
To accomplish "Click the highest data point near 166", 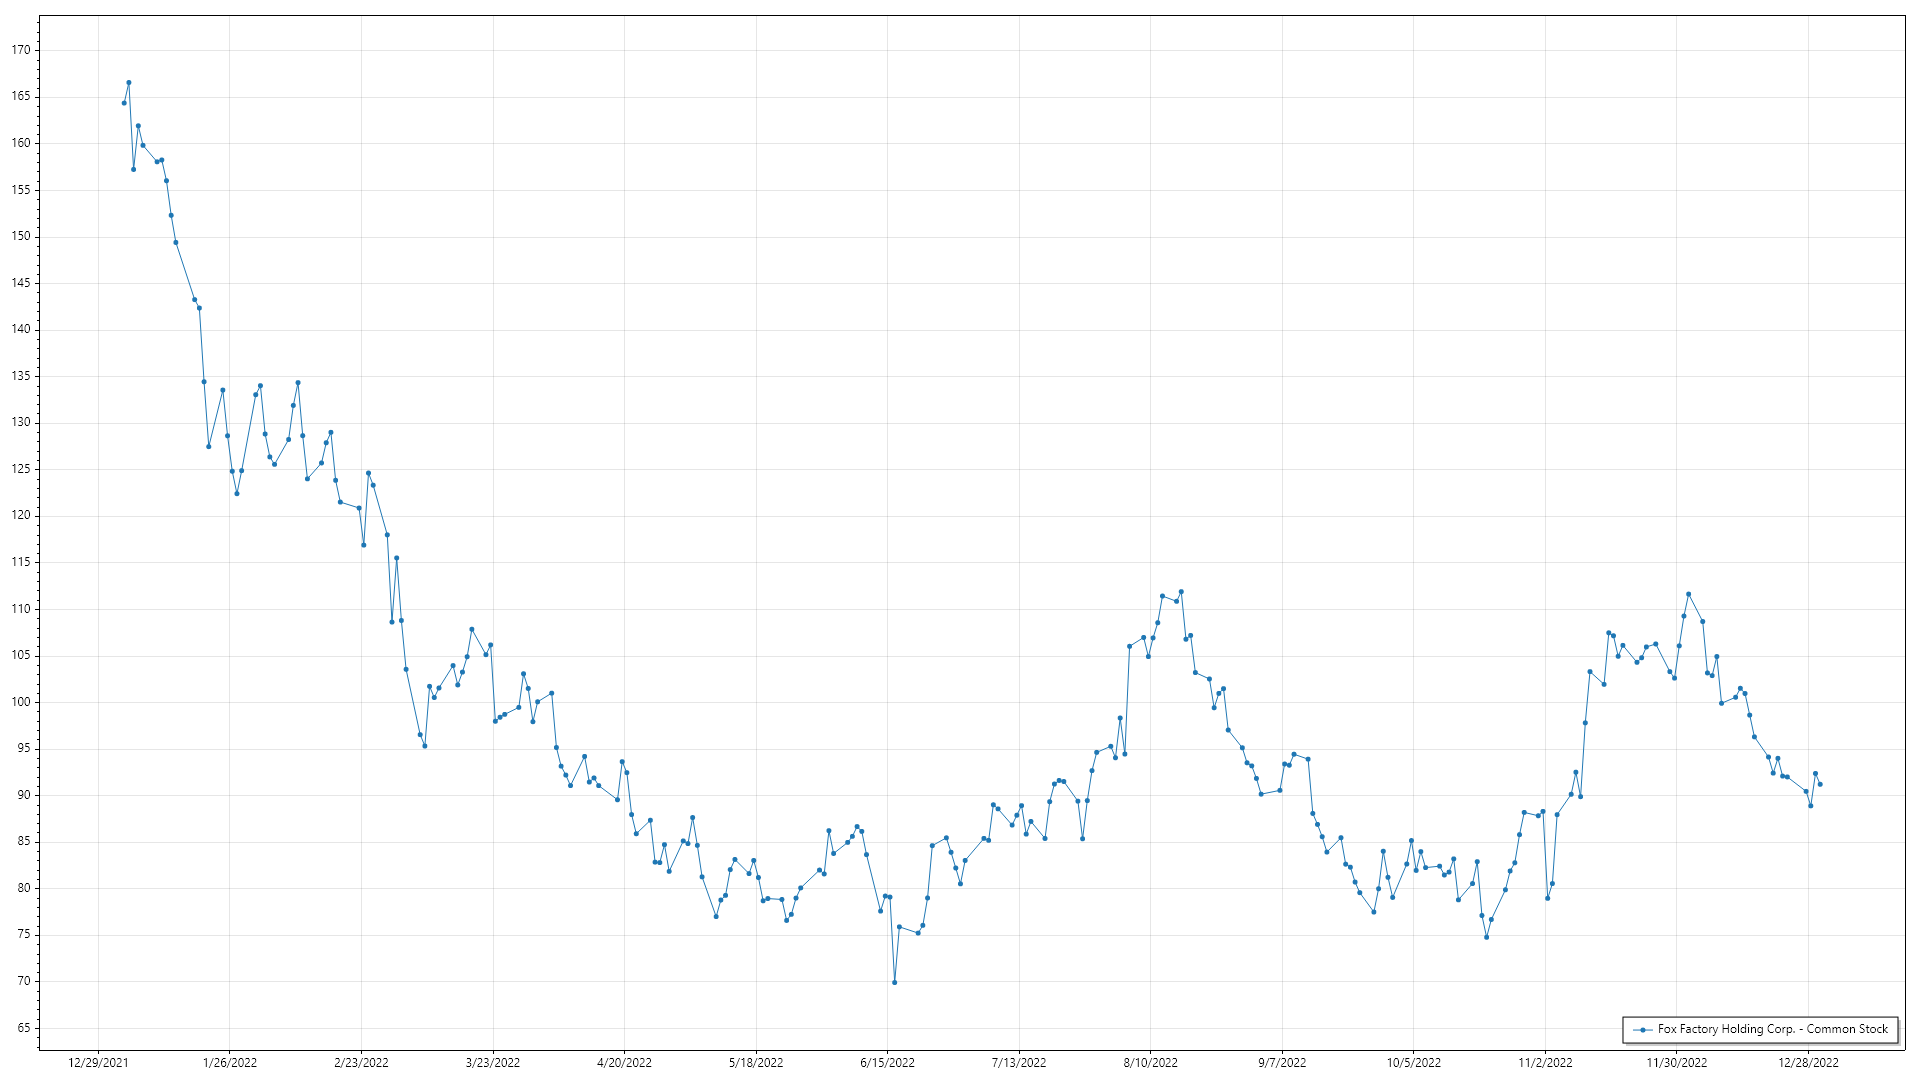I will click(129, 83).
